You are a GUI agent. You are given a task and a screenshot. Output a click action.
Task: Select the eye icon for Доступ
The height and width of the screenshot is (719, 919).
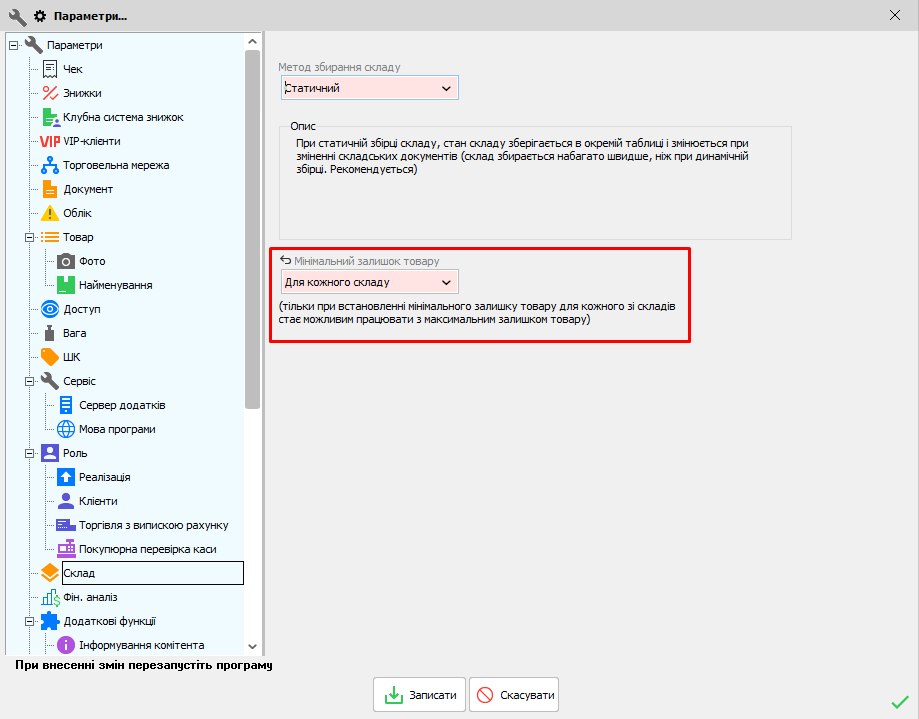[50, 309]
